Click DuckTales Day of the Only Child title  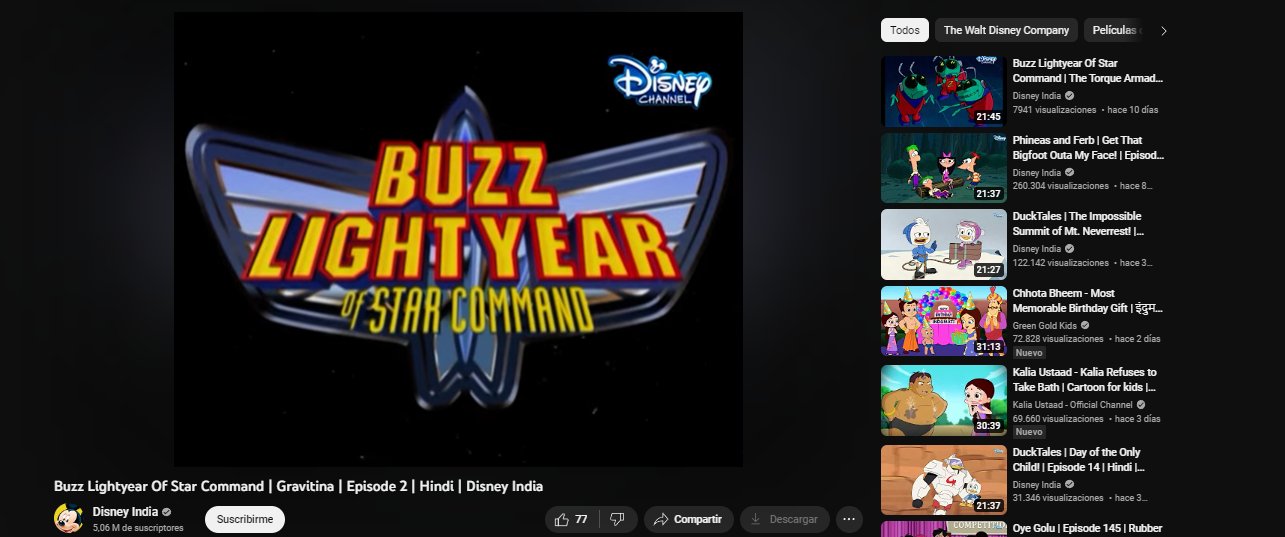tap(1080, 459)
